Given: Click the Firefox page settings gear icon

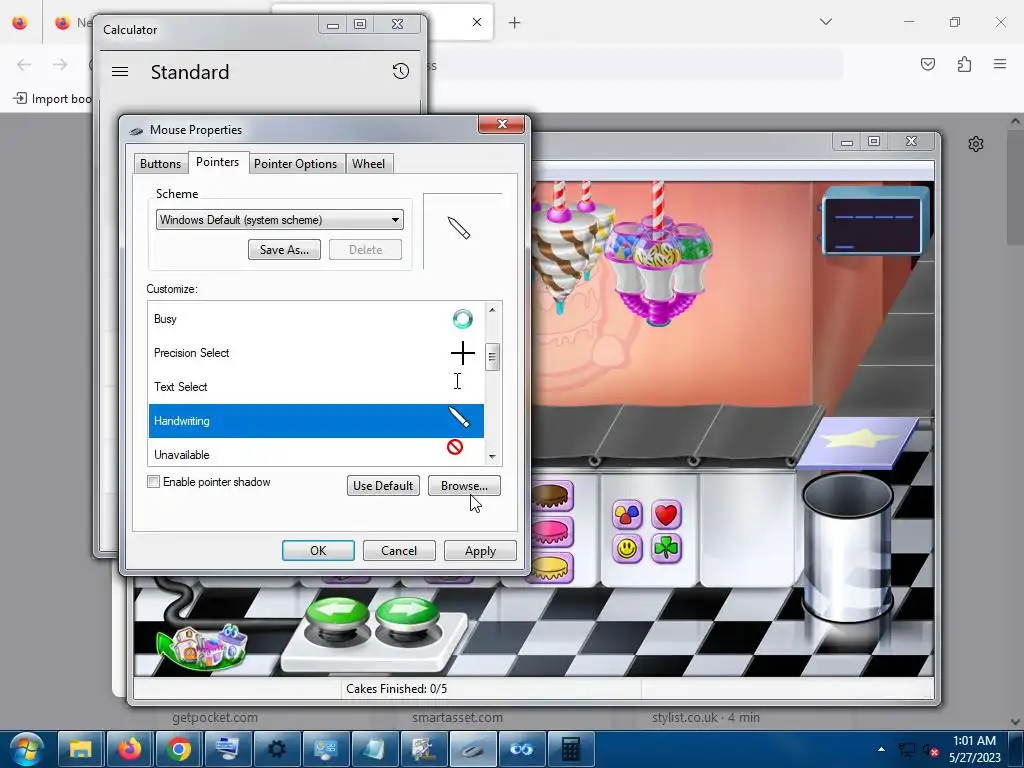Looking at the screenshot, I should click(976, 144).
